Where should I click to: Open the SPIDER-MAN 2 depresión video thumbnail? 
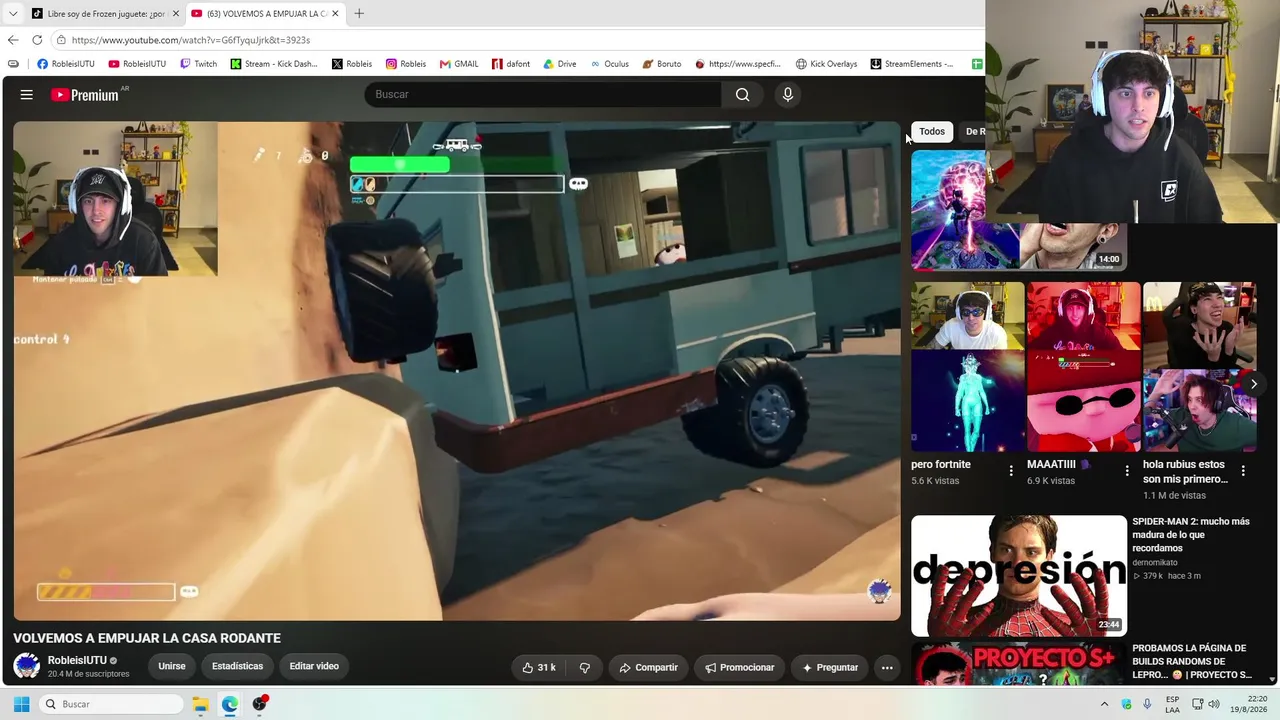click(x=1019, y=576)
